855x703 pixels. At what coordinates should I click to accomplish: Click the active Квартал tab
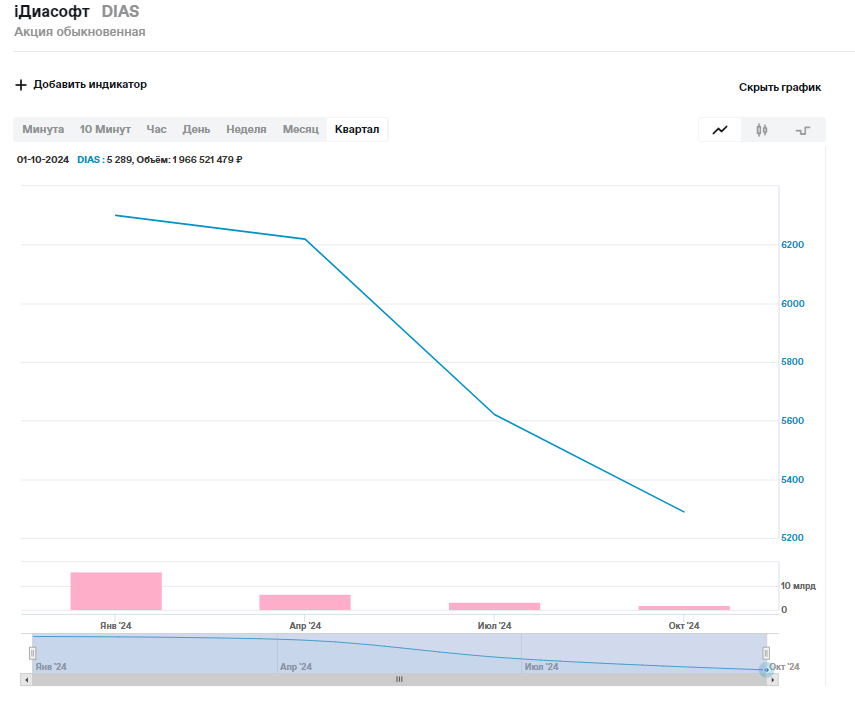(x=357, y=129)
